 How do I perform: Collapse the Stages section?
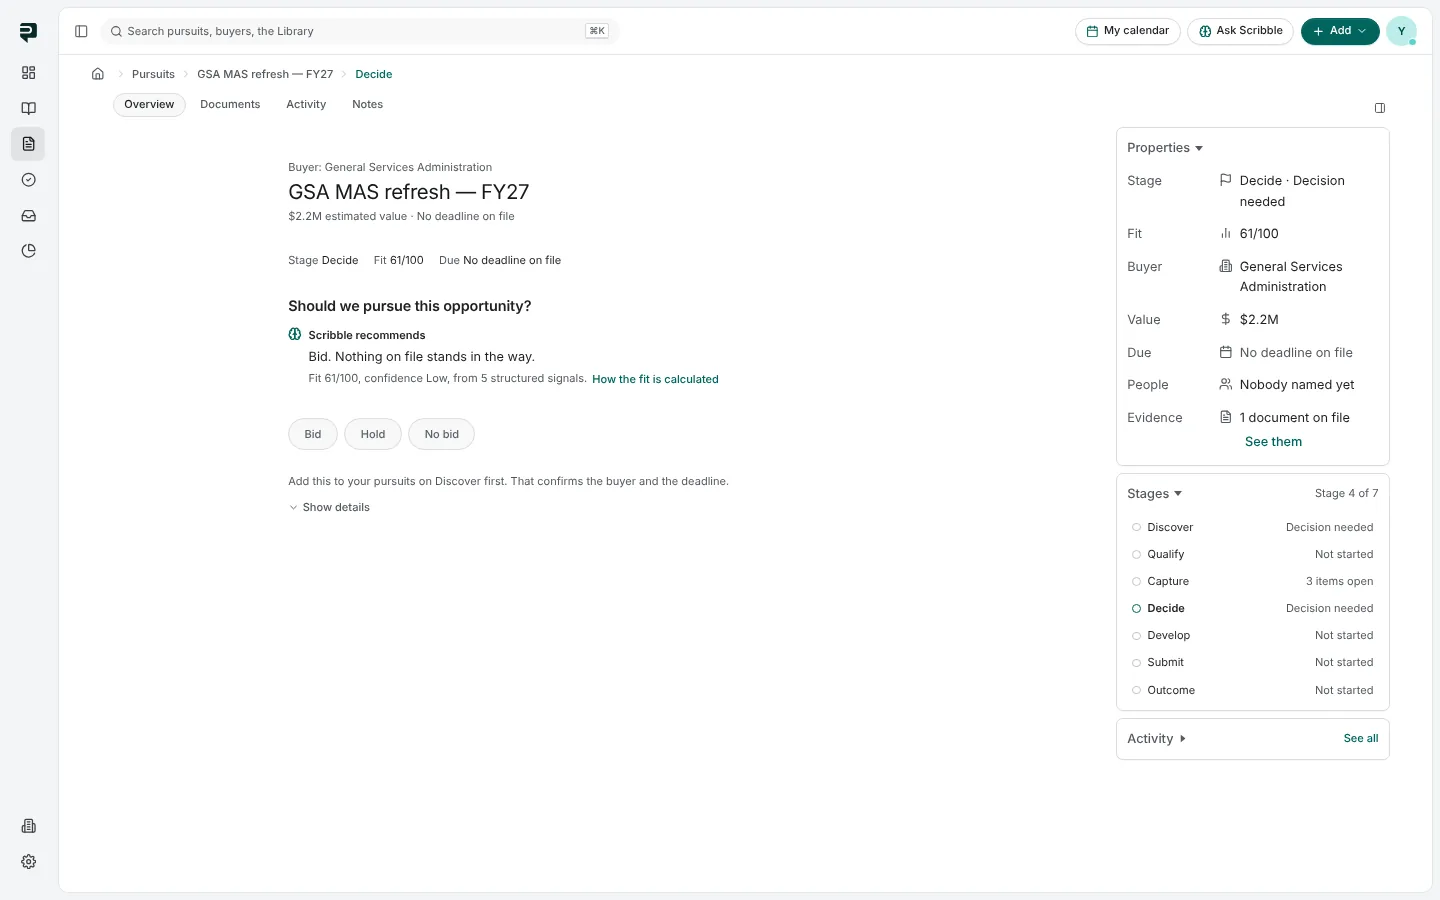(1155, 494)
